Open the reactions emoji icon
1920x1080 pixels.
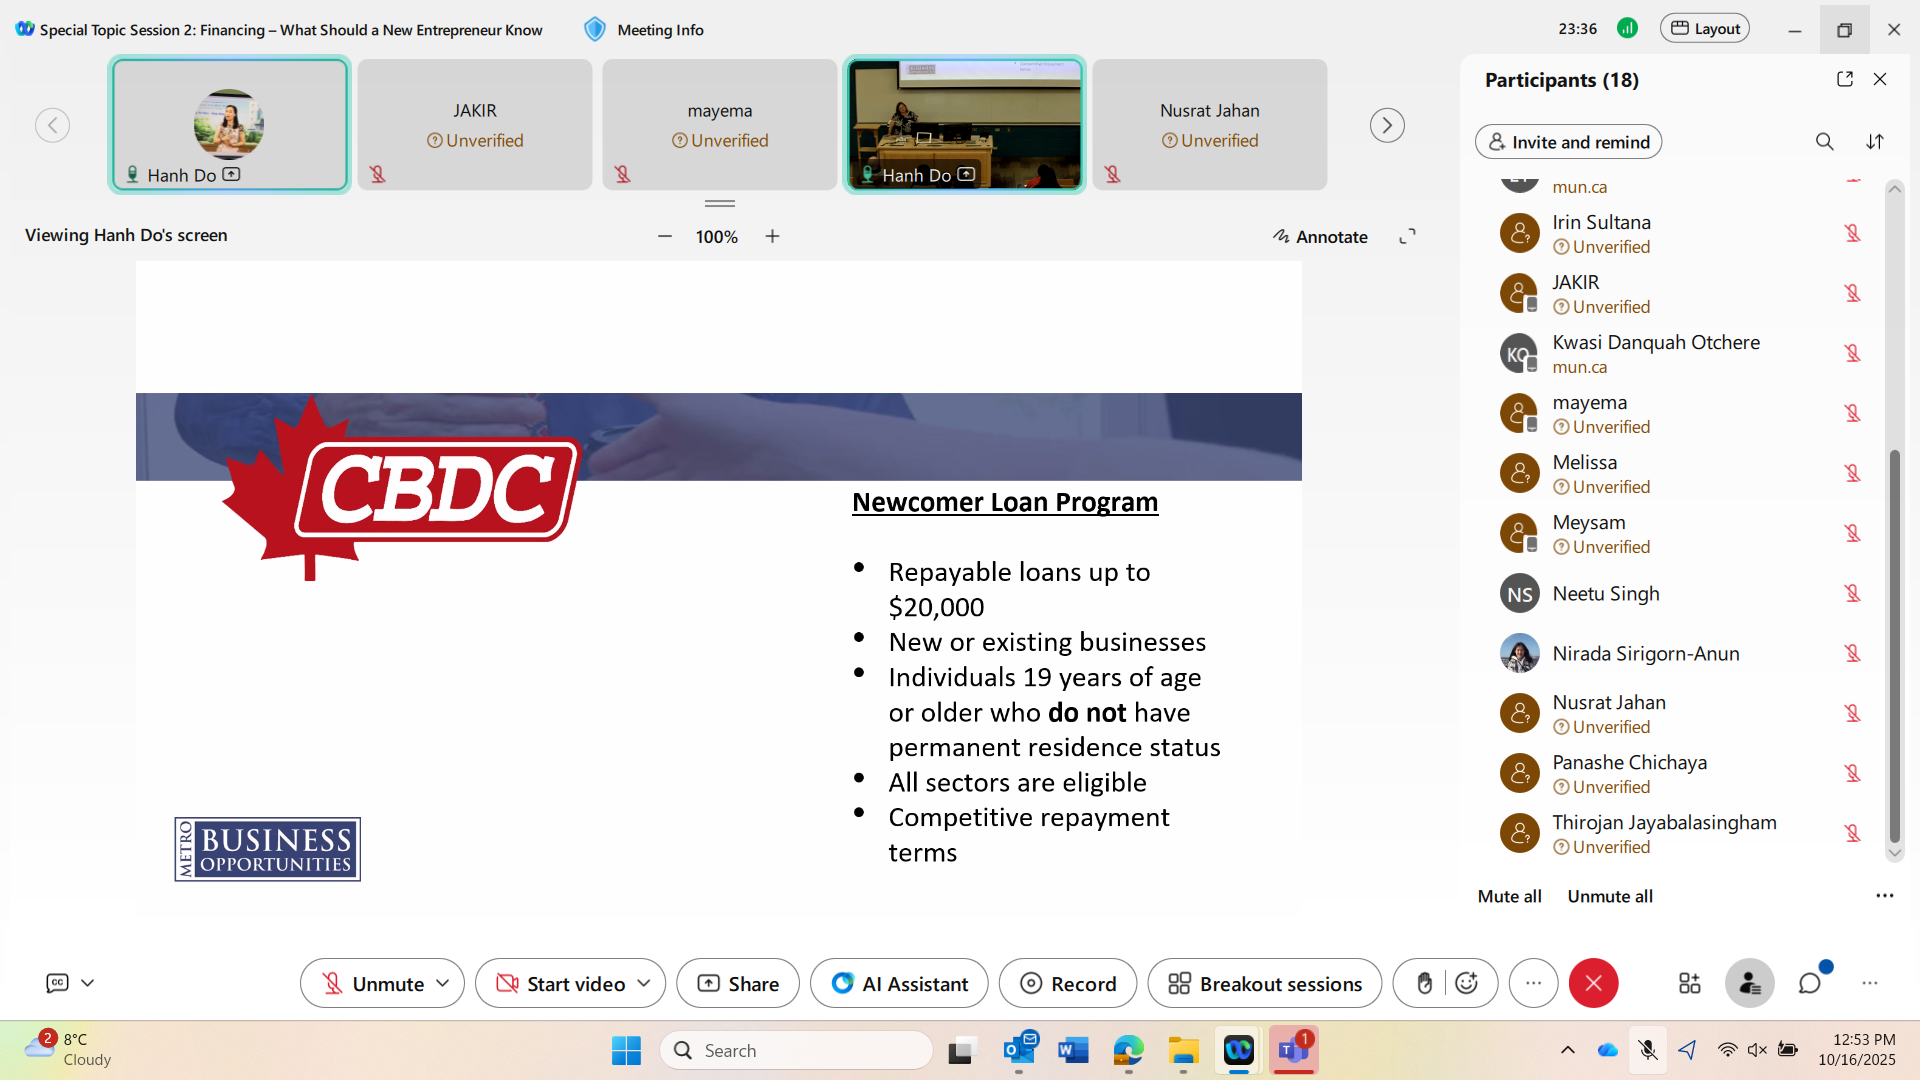pos(1467,984)
